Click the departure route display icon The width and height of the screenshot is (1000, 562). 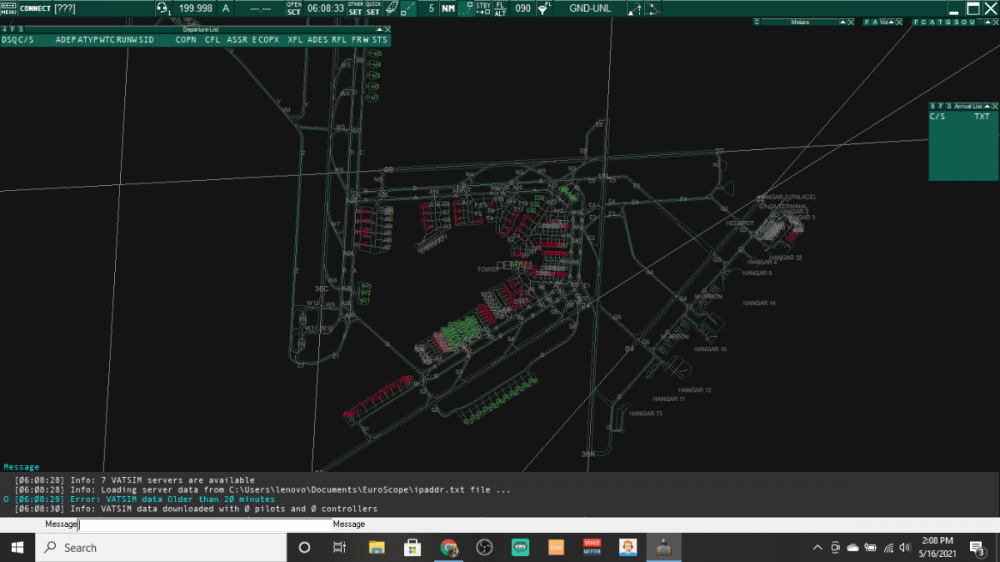point(634,8)
